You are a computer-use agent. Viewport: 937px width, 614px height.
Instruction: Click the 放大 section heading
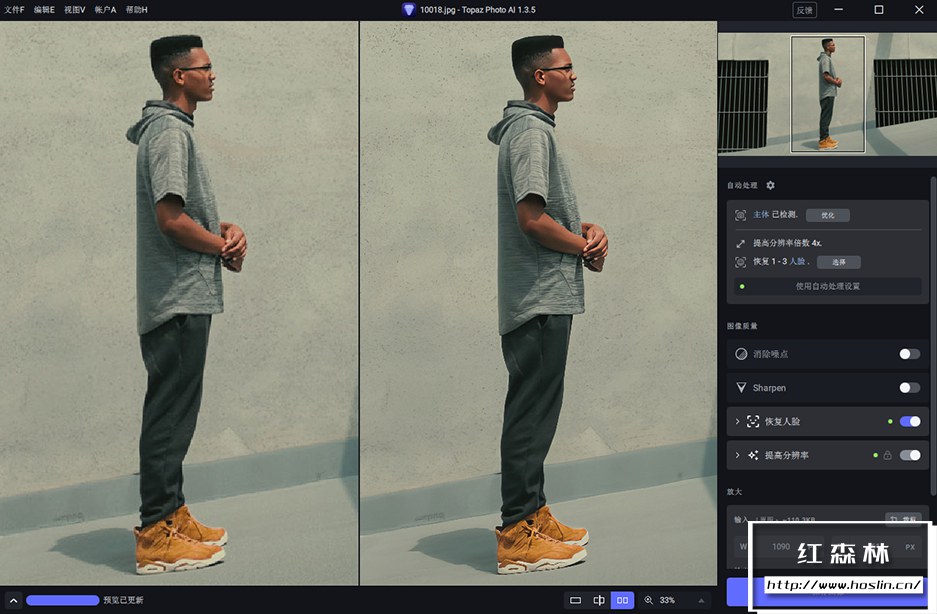[x=734, y=492]
